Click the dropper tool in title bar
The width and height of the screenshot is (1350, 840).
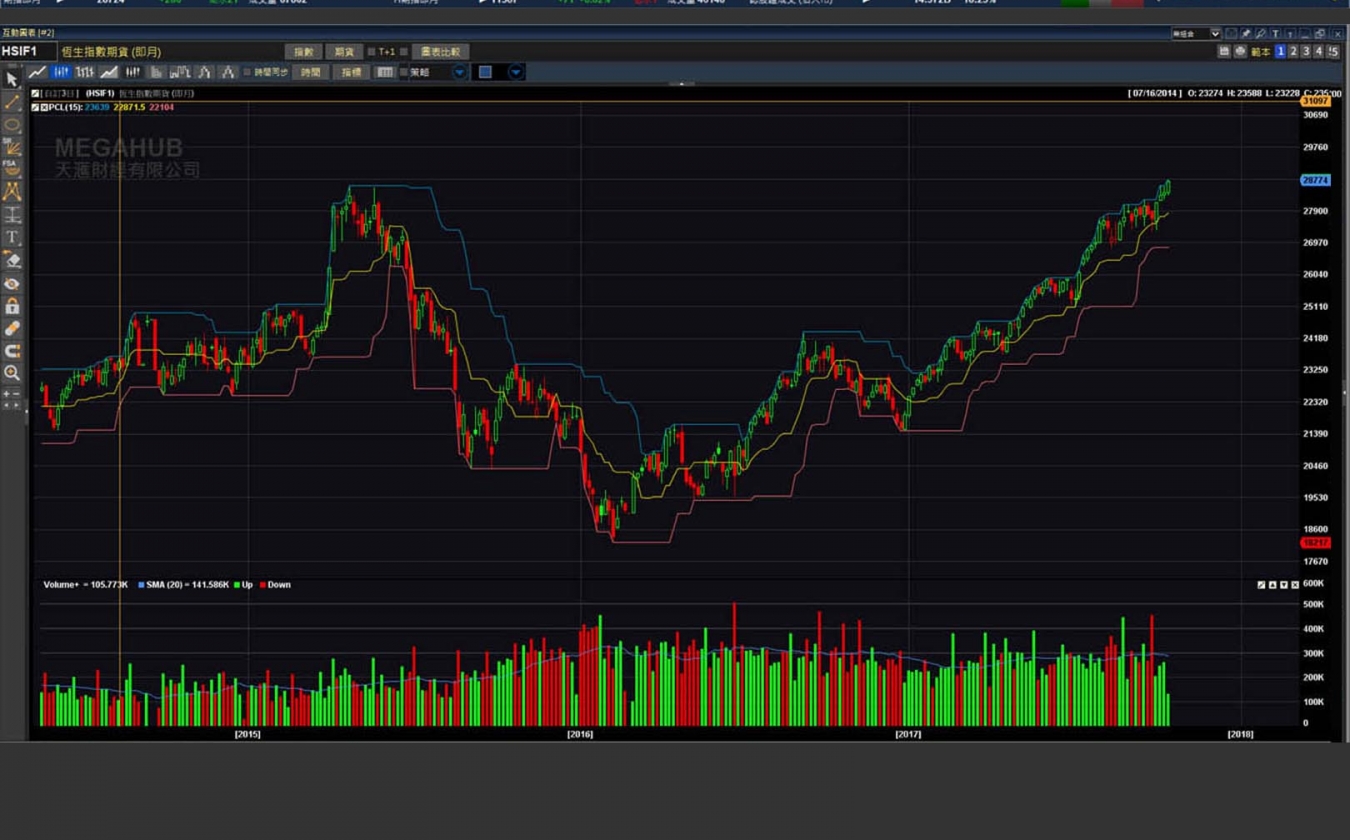pos(1260,34)
